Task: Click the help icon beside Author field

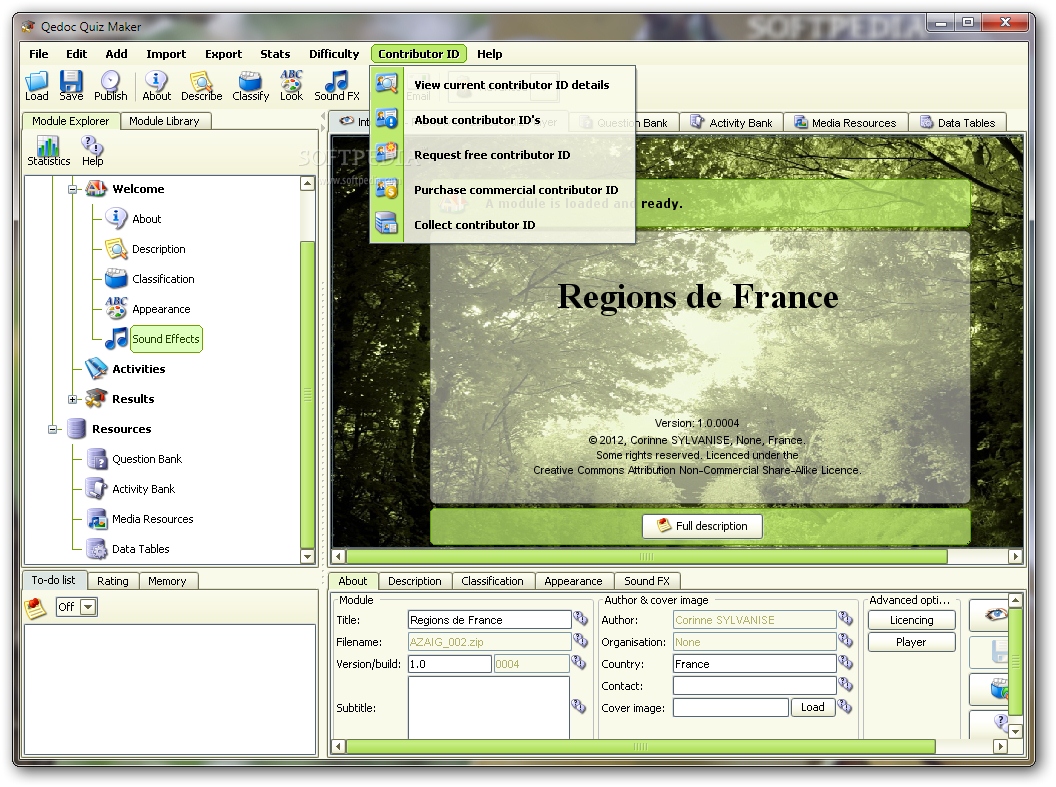Action: coord(846,618)
